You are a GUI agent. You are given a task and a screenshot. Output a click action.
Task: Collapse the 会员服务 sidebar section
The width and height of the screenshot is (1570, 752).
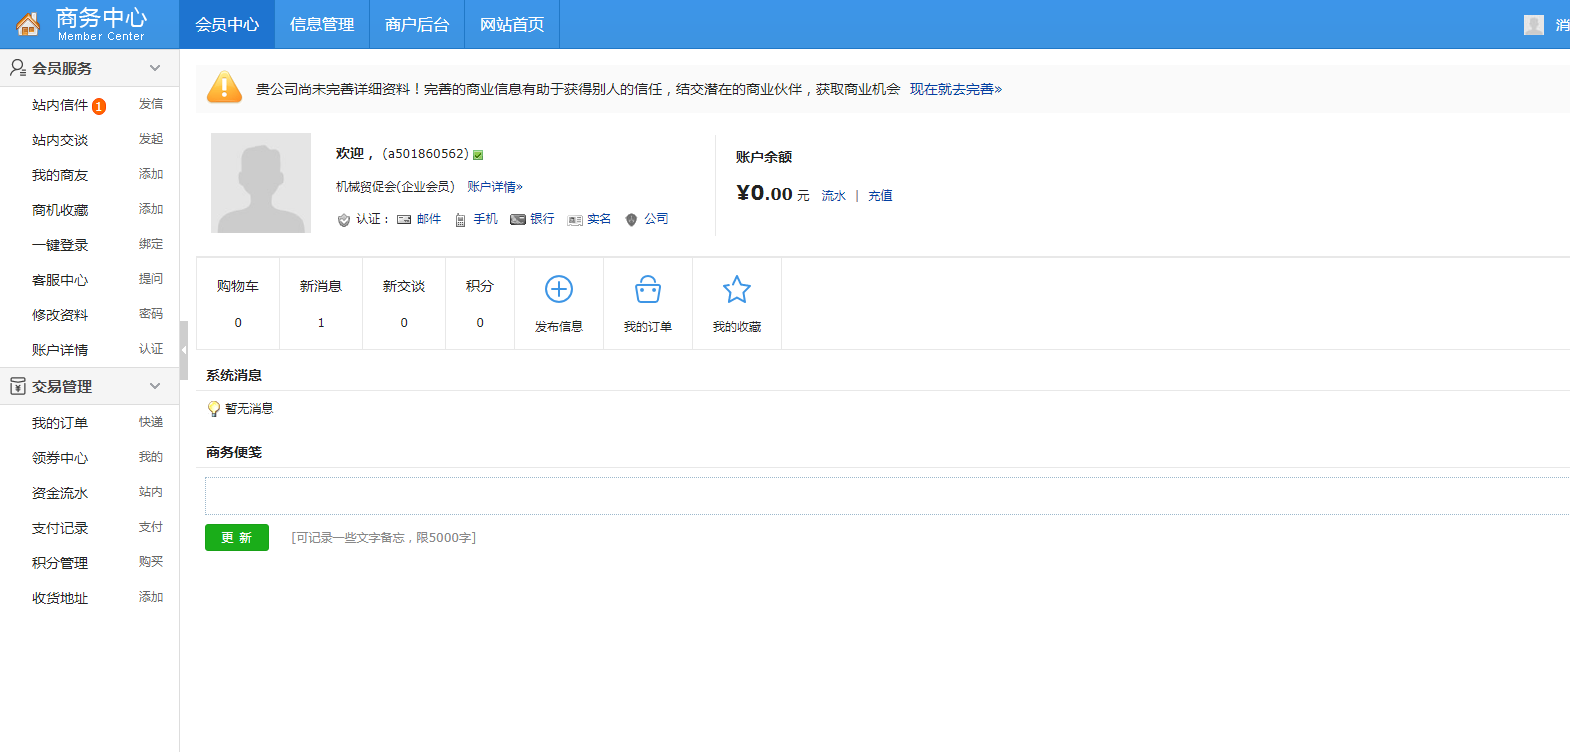coord(155,68)
